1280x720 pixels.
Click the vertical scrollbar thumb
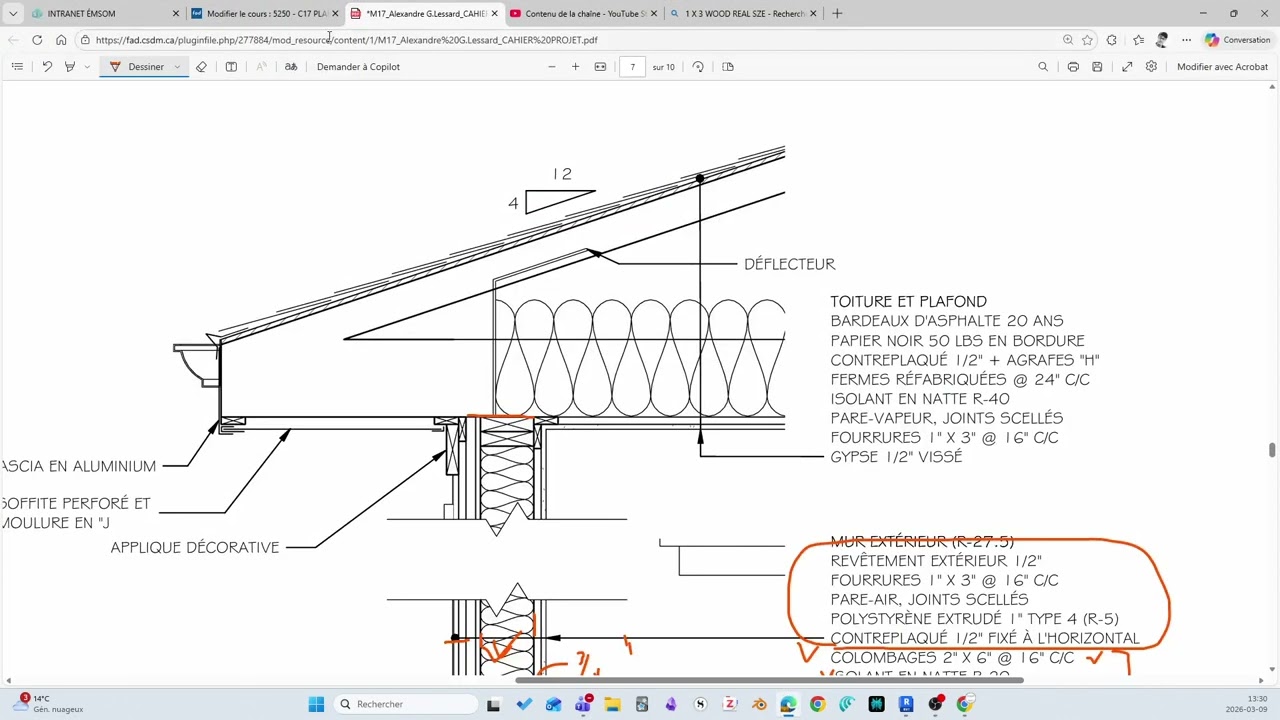(x=1272, y=450)
